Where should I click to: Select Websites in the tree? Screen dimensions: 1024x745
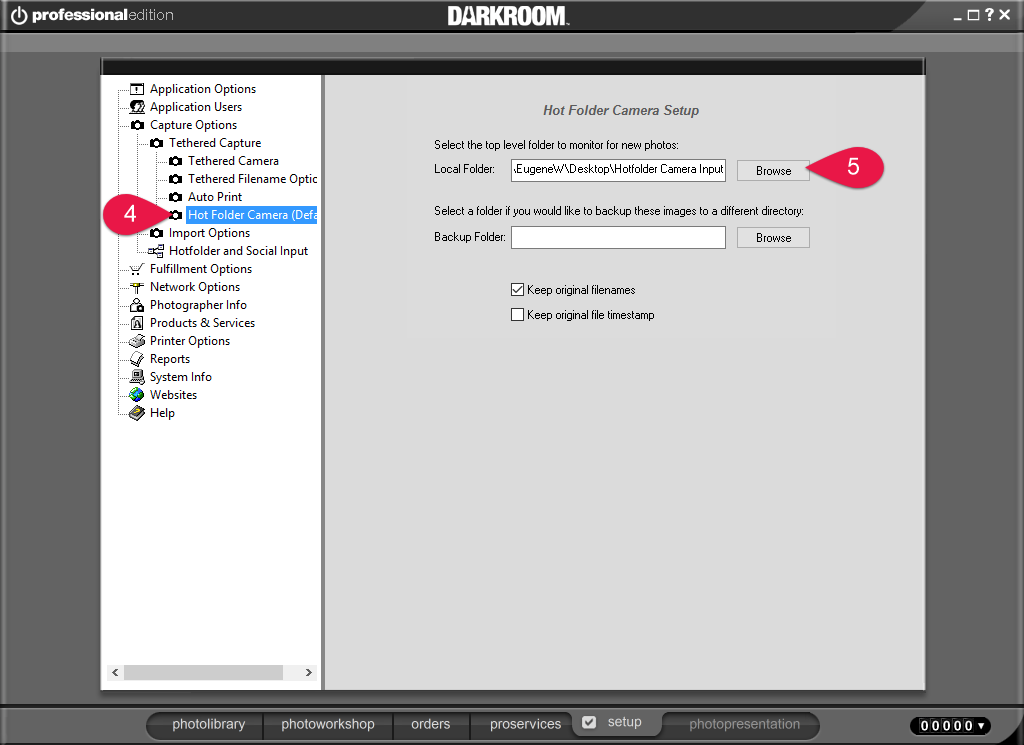173,395
